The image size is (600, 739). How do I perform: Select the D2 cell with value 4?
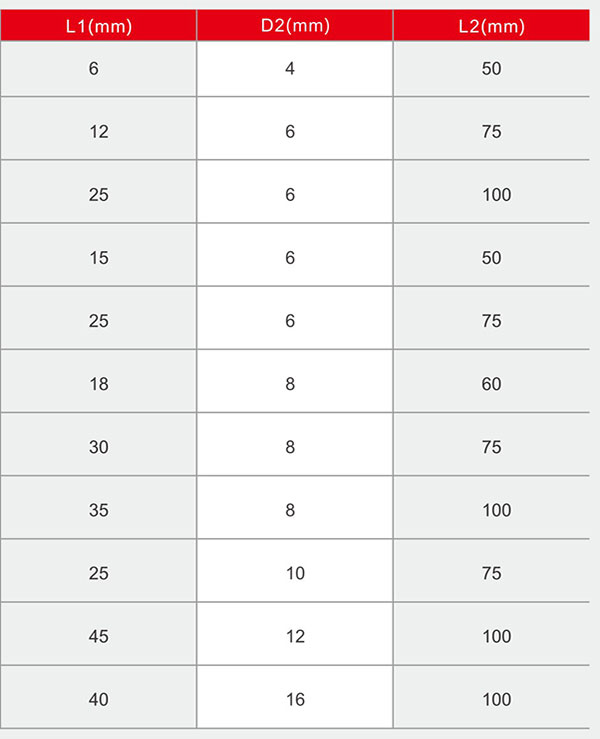click(295, 69)
